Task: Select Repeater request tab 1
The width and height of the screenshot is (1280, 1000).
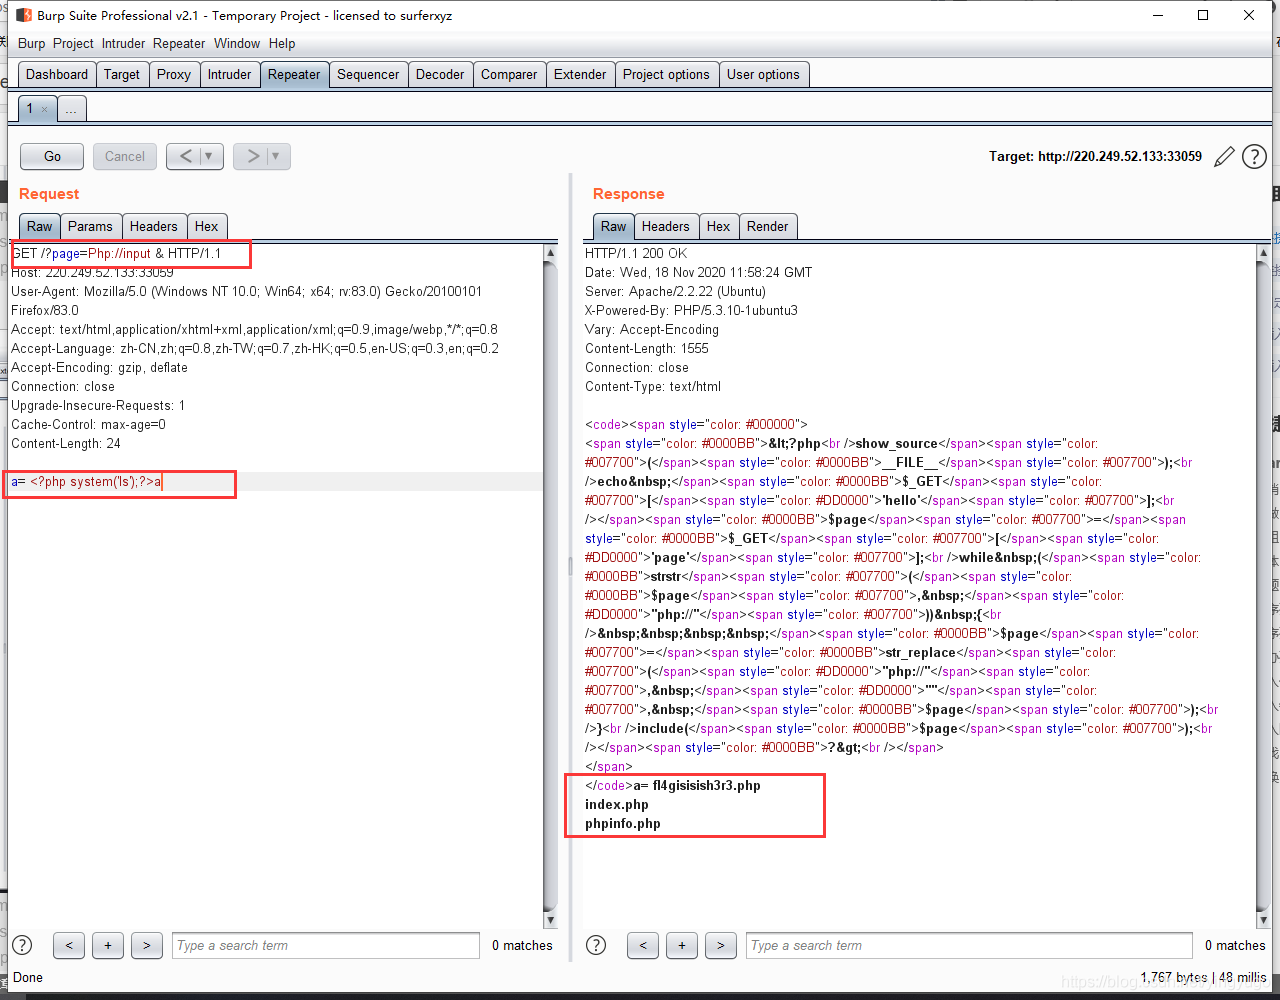Action: point(30,108)
